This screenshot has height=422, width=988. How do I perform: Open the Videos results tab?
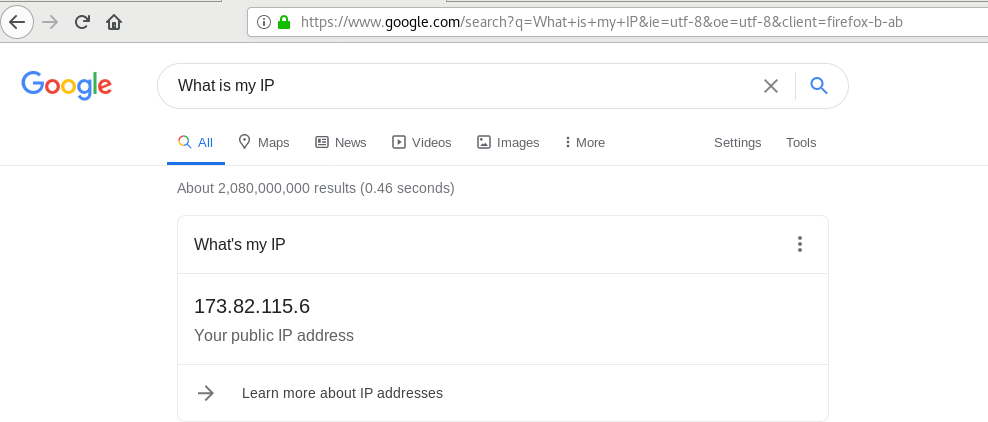[x=422, y=143]
